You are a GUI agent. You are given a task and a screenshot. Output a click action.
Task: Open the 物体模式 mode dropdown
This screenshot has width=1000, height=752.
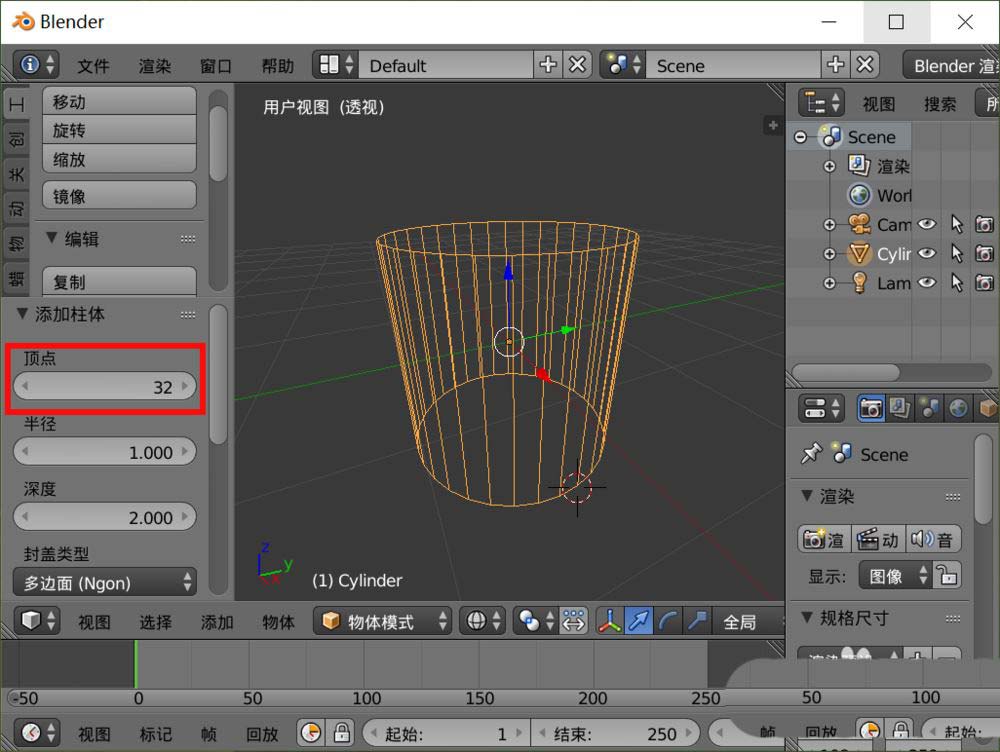point(382,621)
